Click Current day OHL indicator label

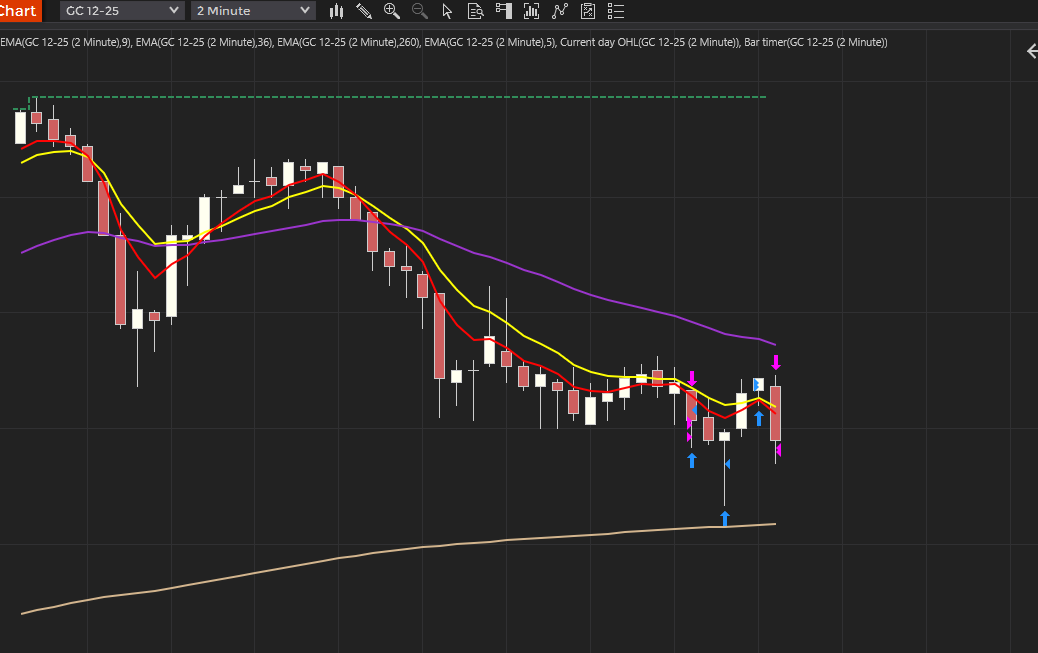pos(649,42)
